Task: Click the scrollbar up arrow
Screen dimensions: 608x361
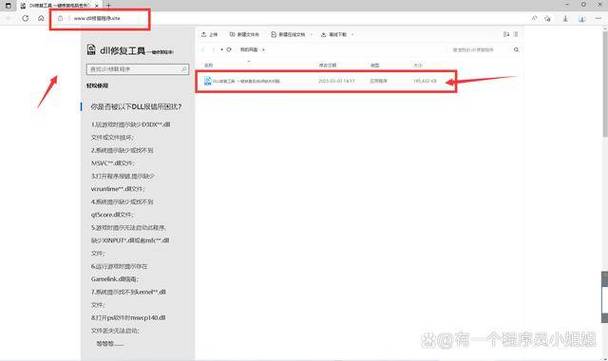Action: click(x=605, y=28)
